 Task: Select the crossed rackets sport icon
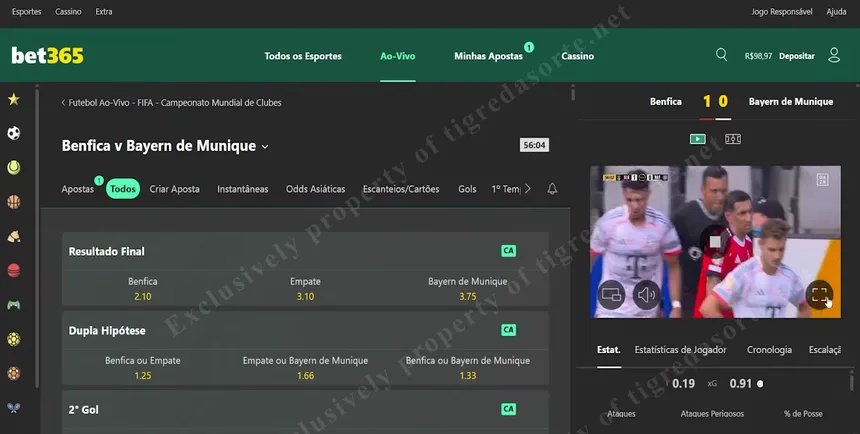pos(14,408)
